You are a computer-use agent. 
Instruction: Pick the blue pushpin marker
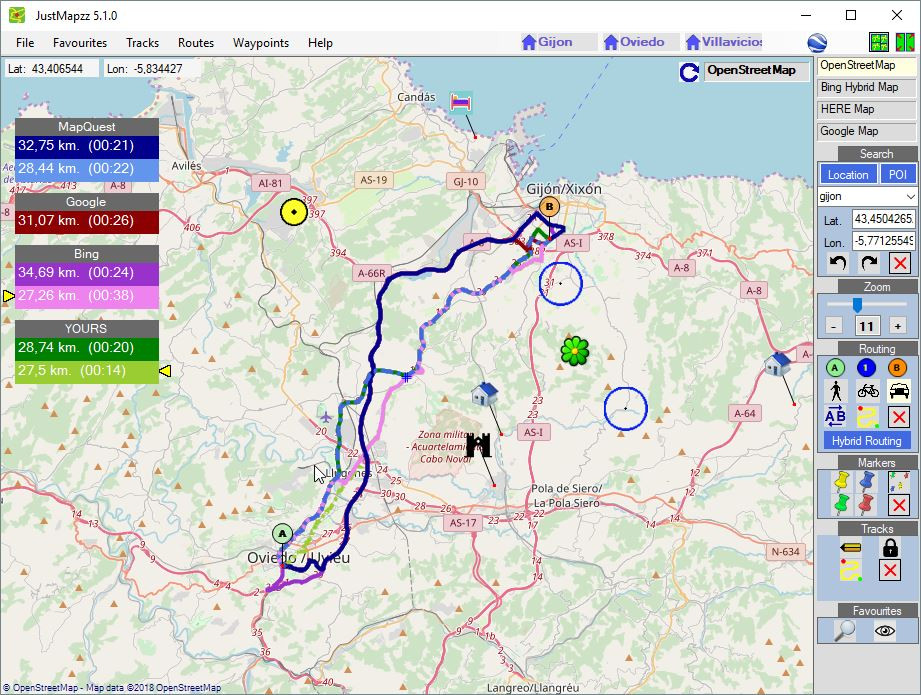click(x=866, y=481)
